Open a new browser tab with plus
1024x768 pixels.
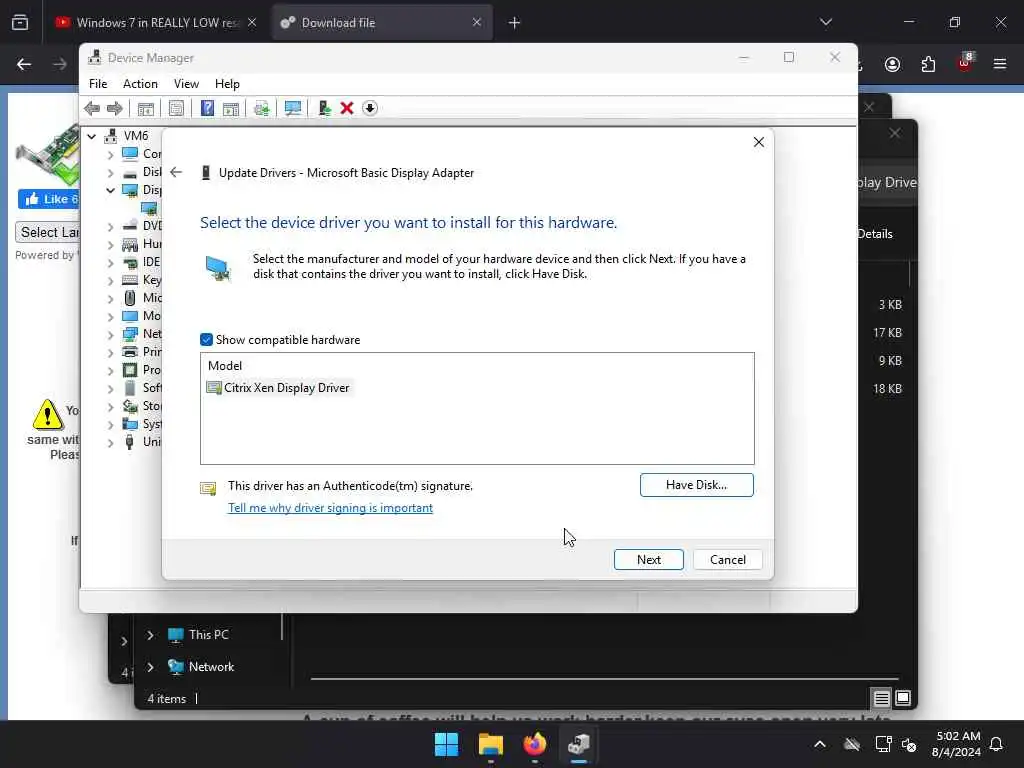[515, 23]
